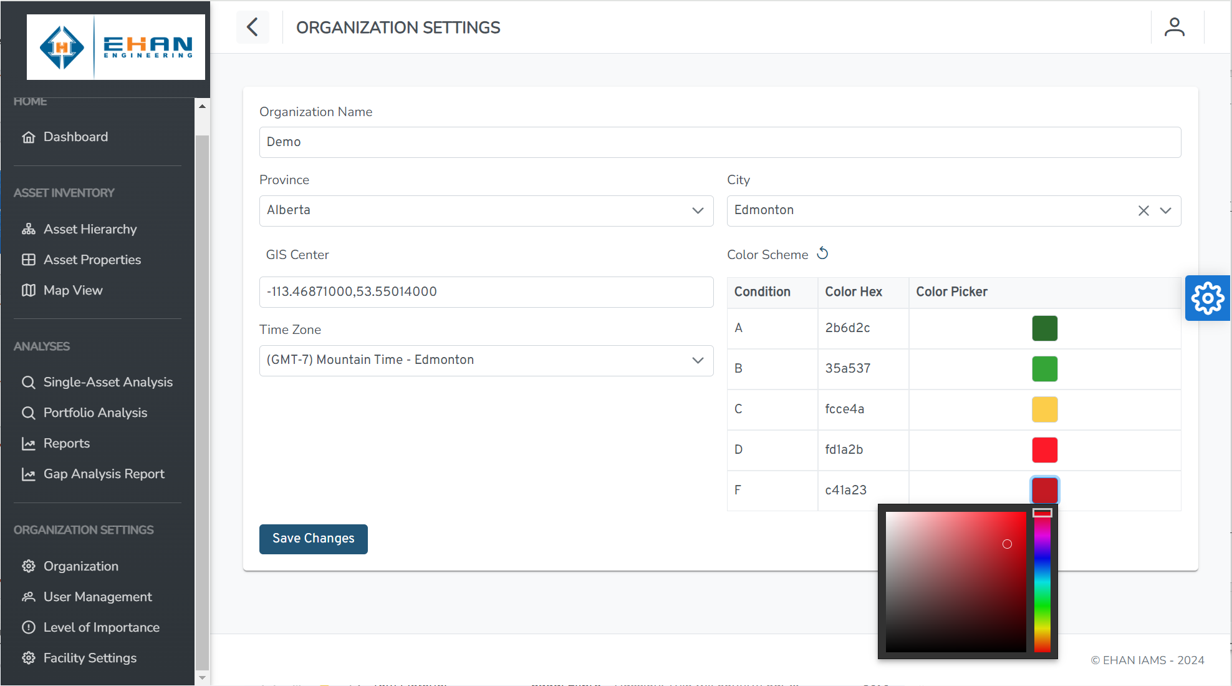Image resolution: width=1232 pixels, height=686 pixels.
Task: Open the user profile icon
Action: pos(1174,28)
